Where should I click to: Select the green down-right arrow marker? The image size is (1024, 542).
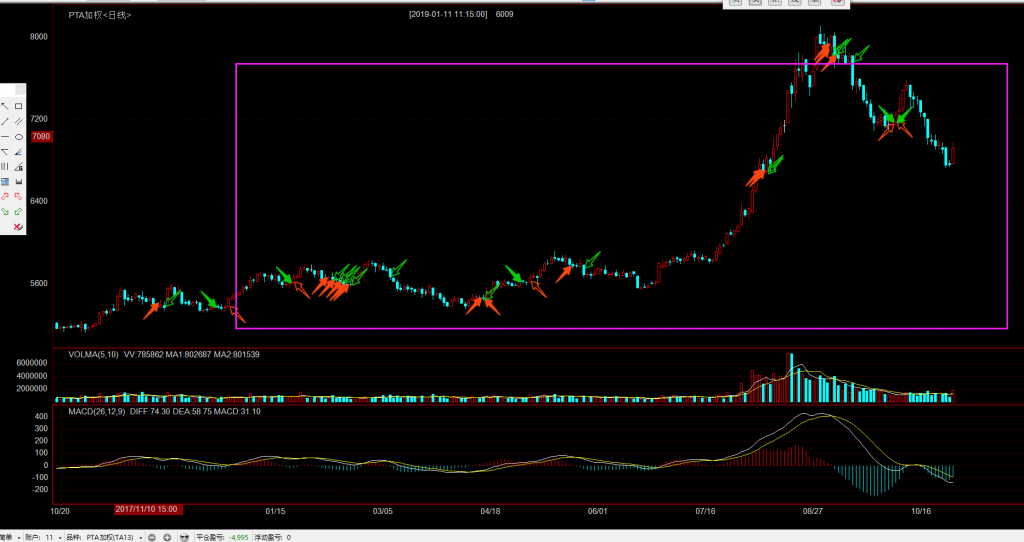point(5,212)
